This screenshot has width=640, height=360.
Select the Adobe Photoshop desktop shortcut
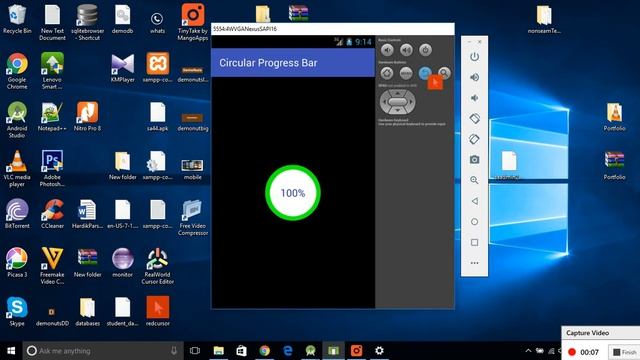point(52,169)
